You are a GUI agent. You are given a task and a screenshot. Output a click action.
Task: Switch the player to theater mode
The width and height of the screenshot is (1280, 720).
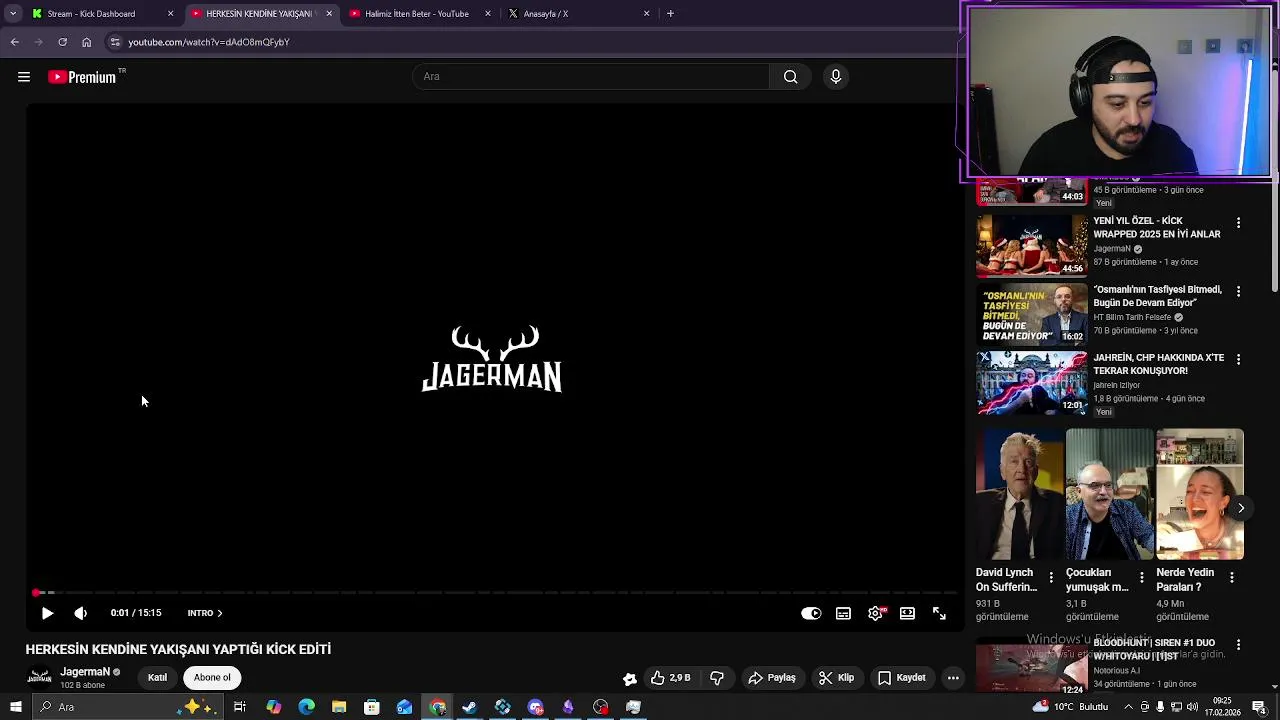[907, 613]
